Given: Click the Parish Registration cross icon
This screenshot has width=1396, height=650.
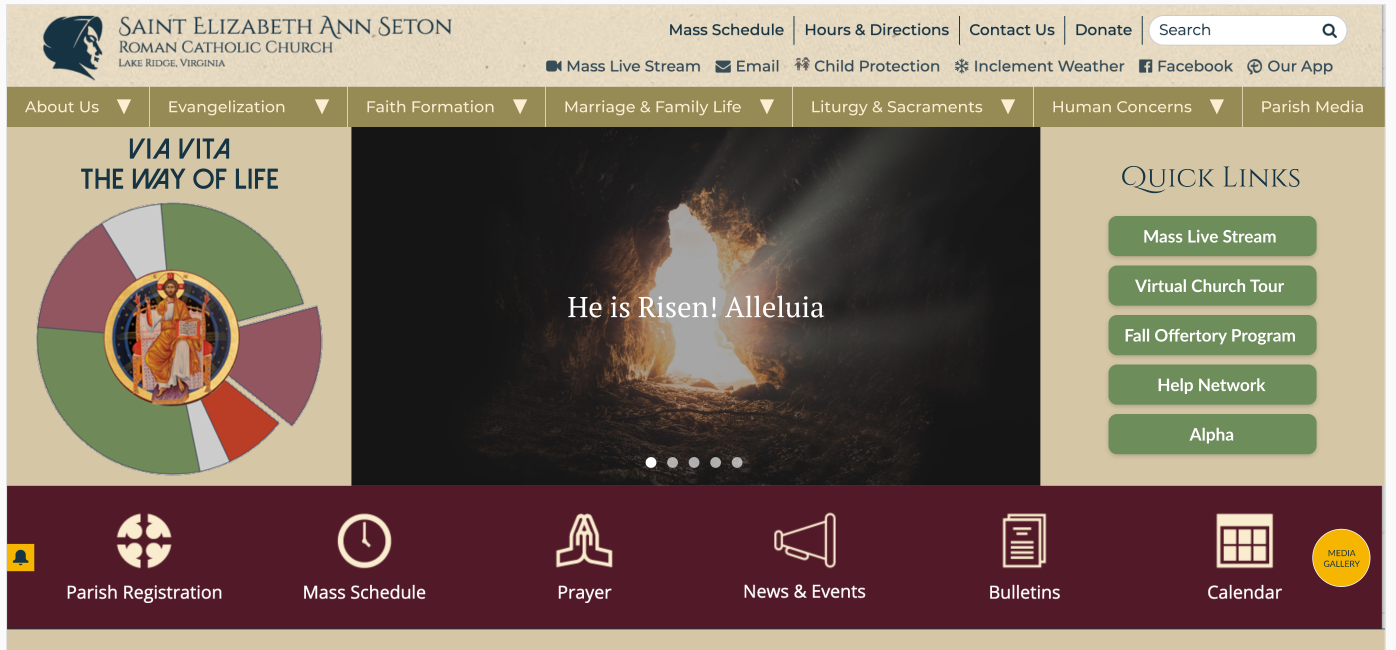Looking at the screenshot, I should coord(144,541).
